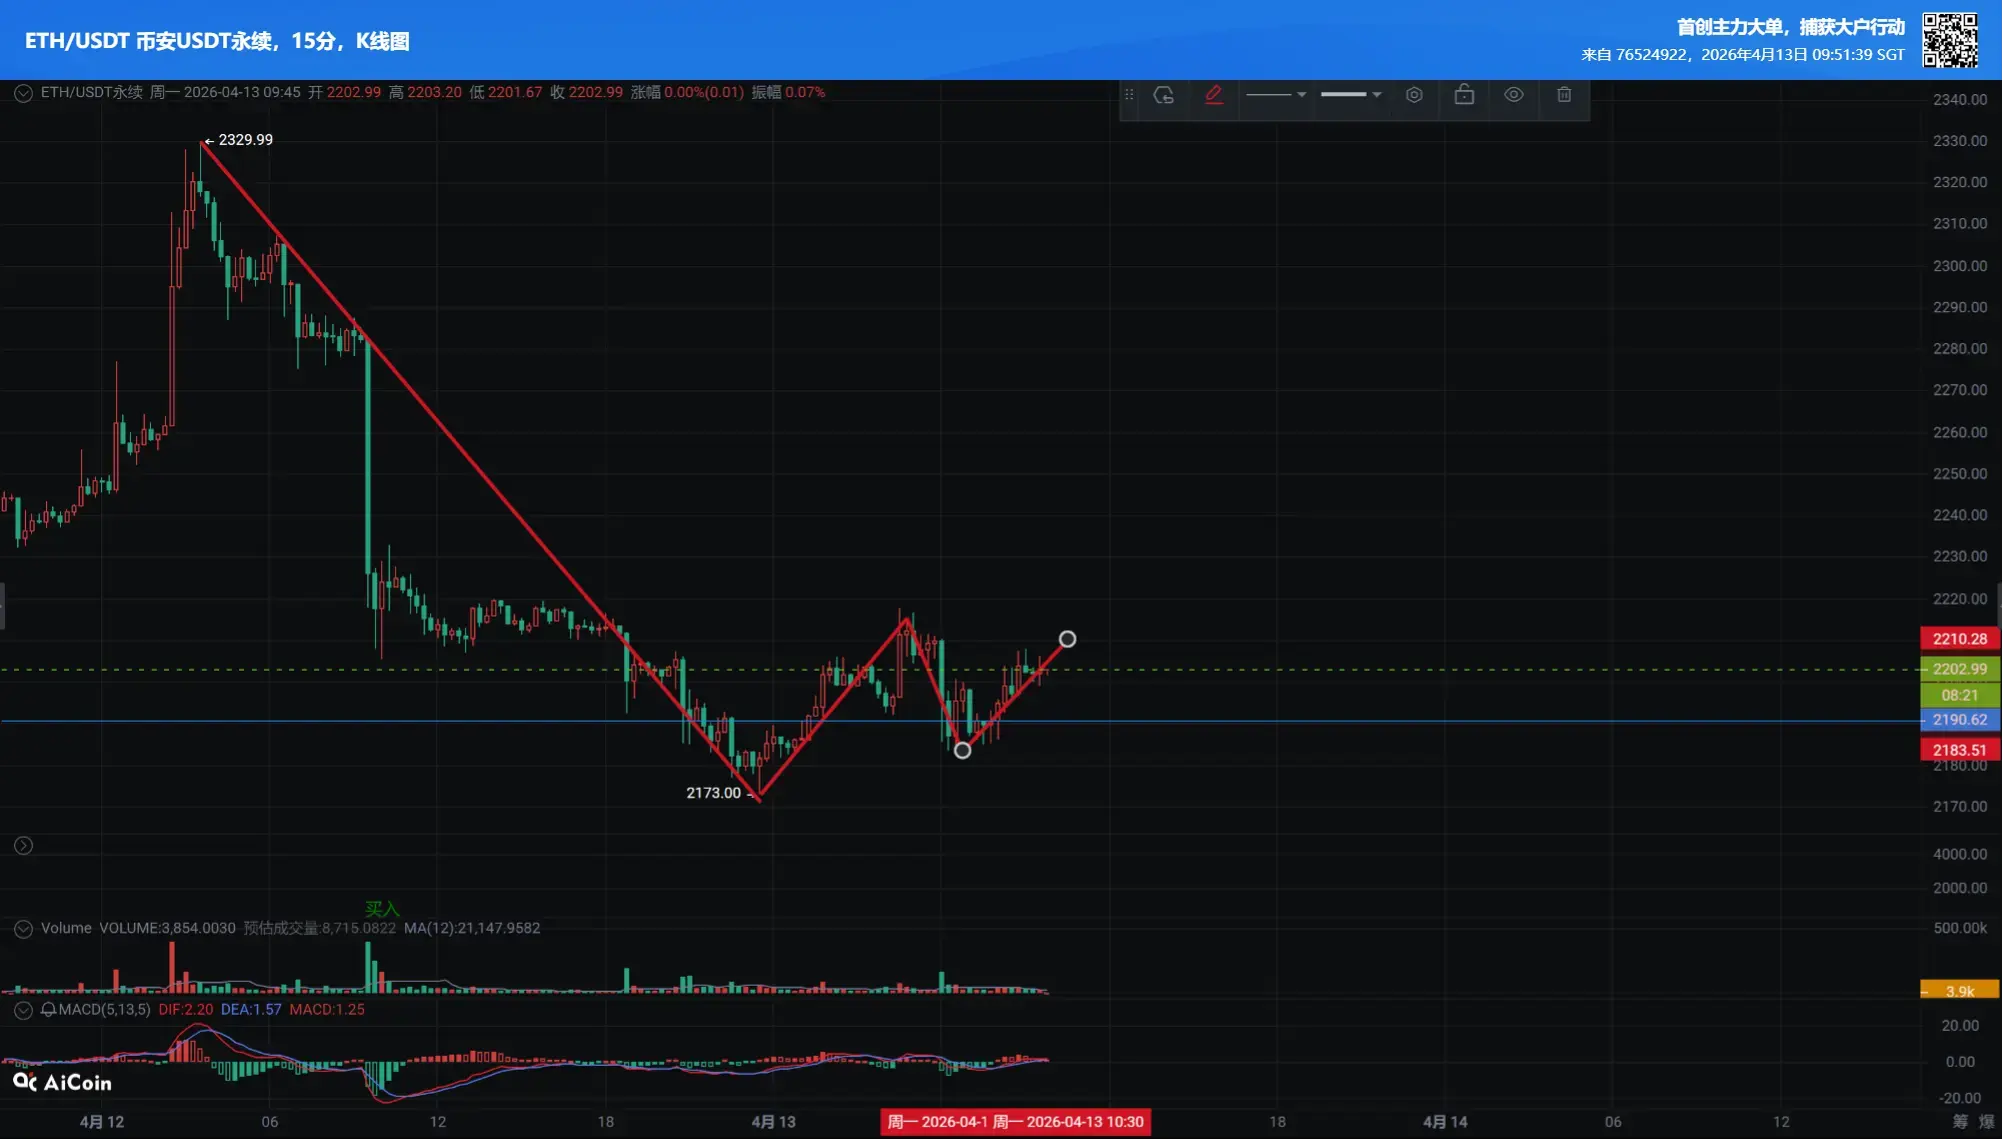Click the MACD alert bell icon
Image resolution: width=2003 pixels, height=1139 pixels.
tap(48, 1010)
